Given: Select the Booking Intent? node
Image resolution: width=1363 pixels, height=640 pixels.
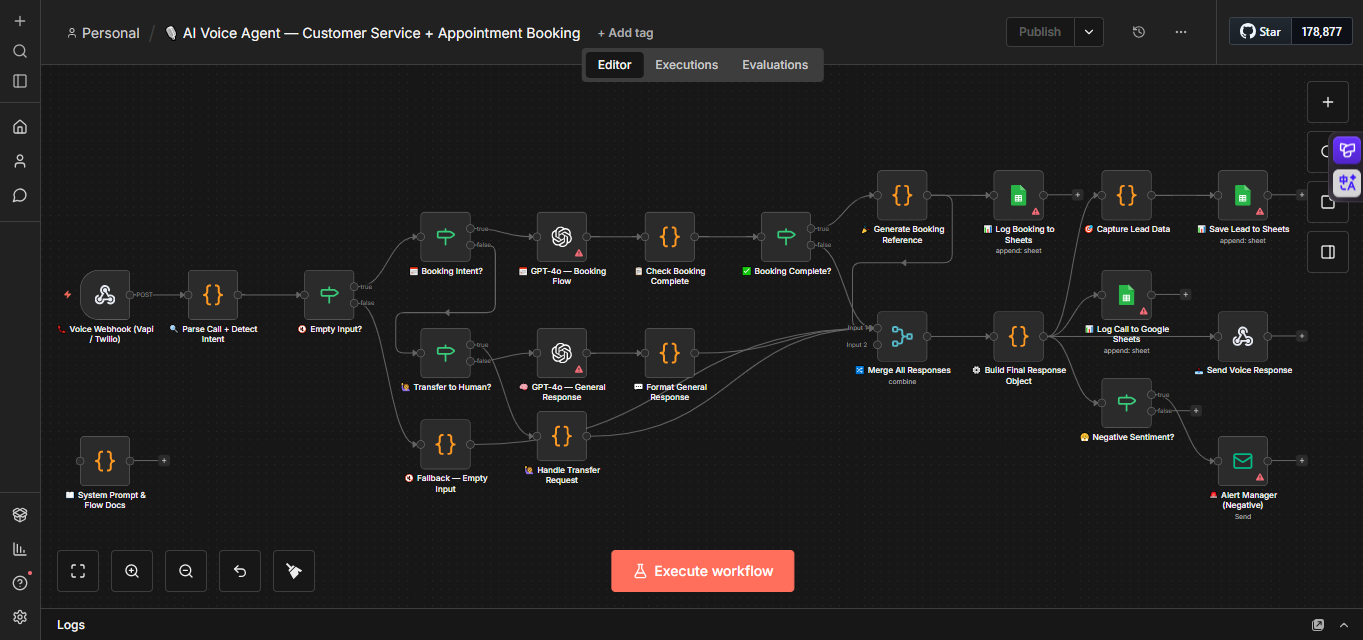Looking at the screenshot, I should (445, 237).
